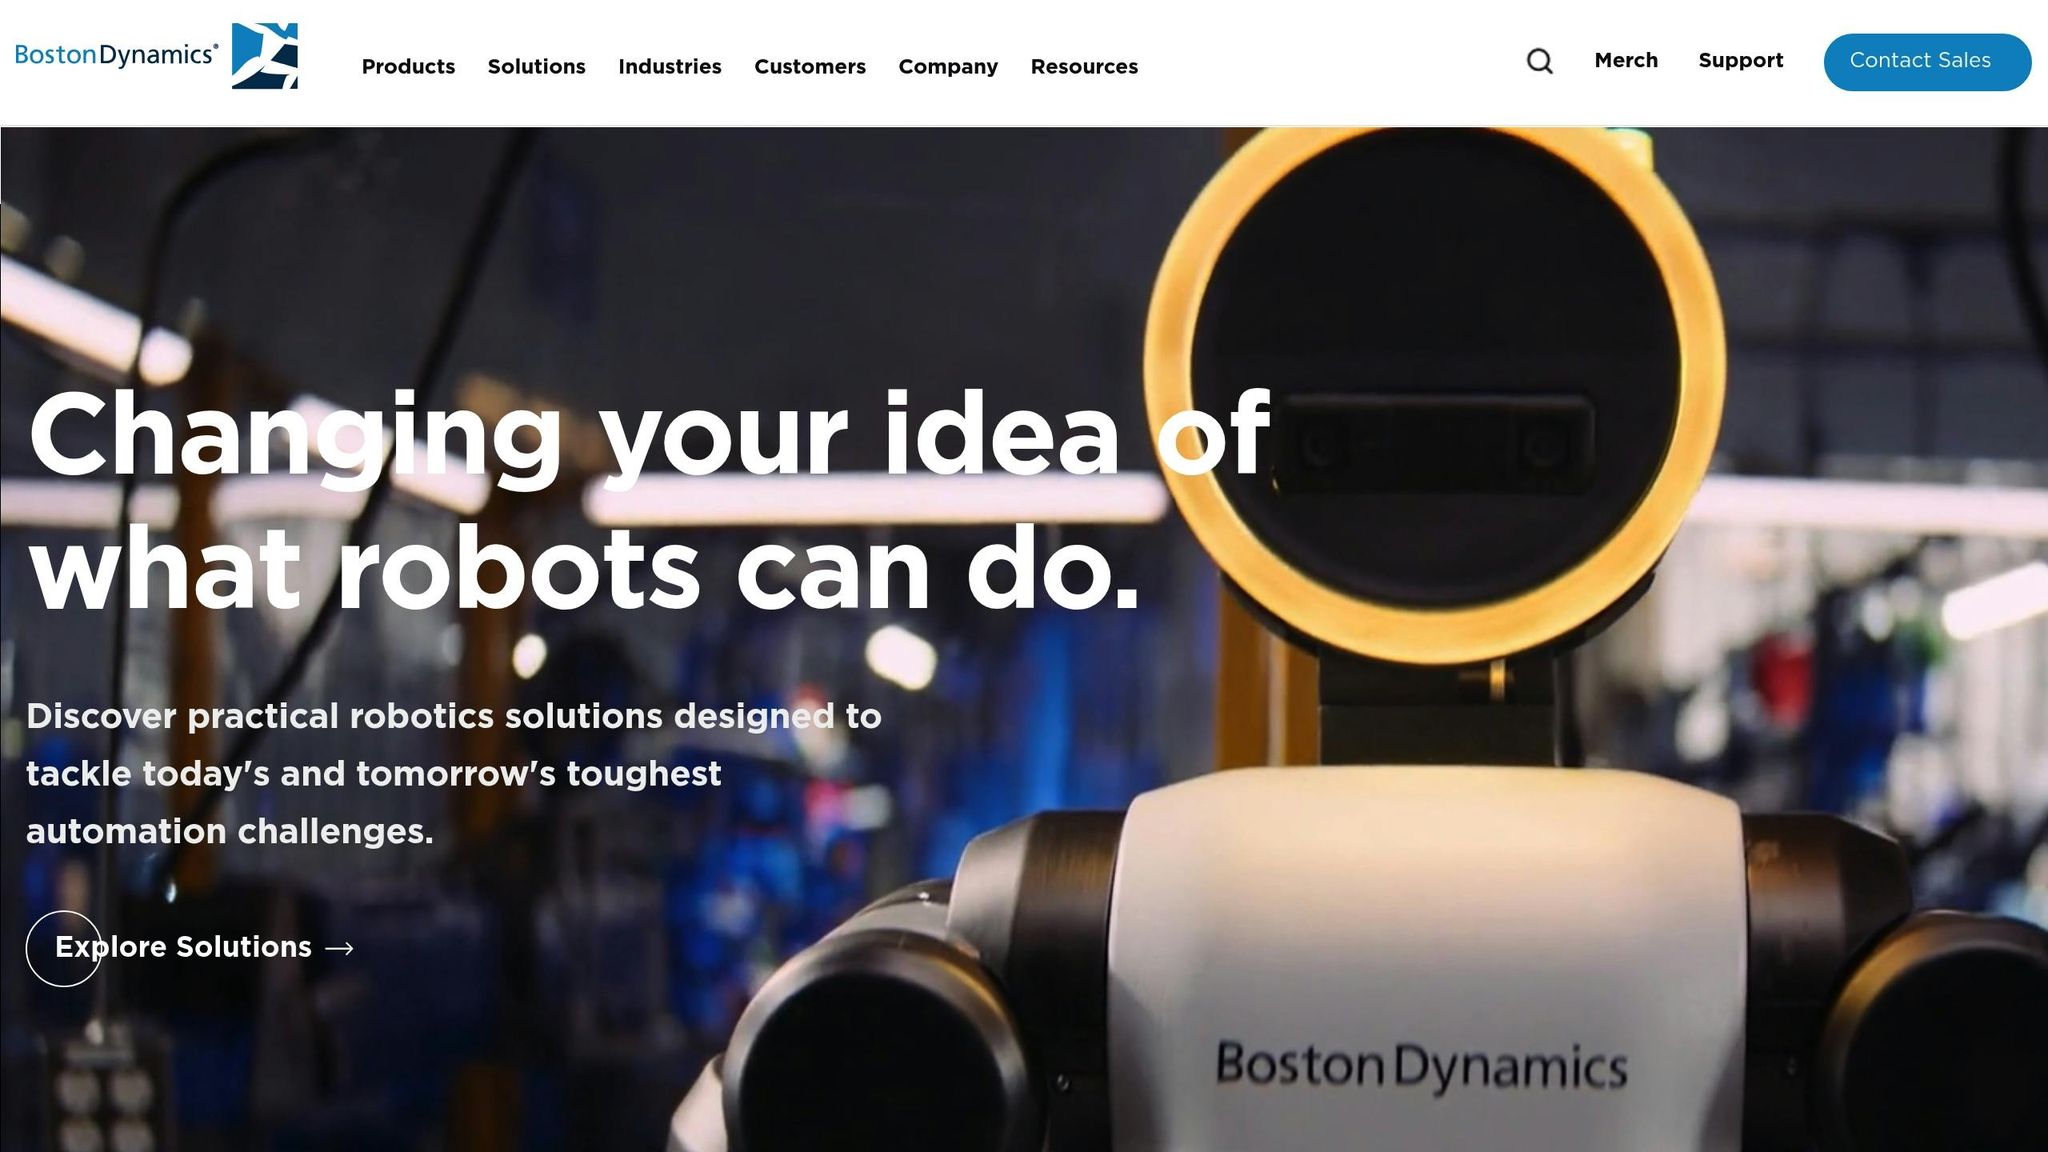Viewport: 2048px width, 1152px height.
Task: Navigate to the Merch page
Action: [1626, 61]
